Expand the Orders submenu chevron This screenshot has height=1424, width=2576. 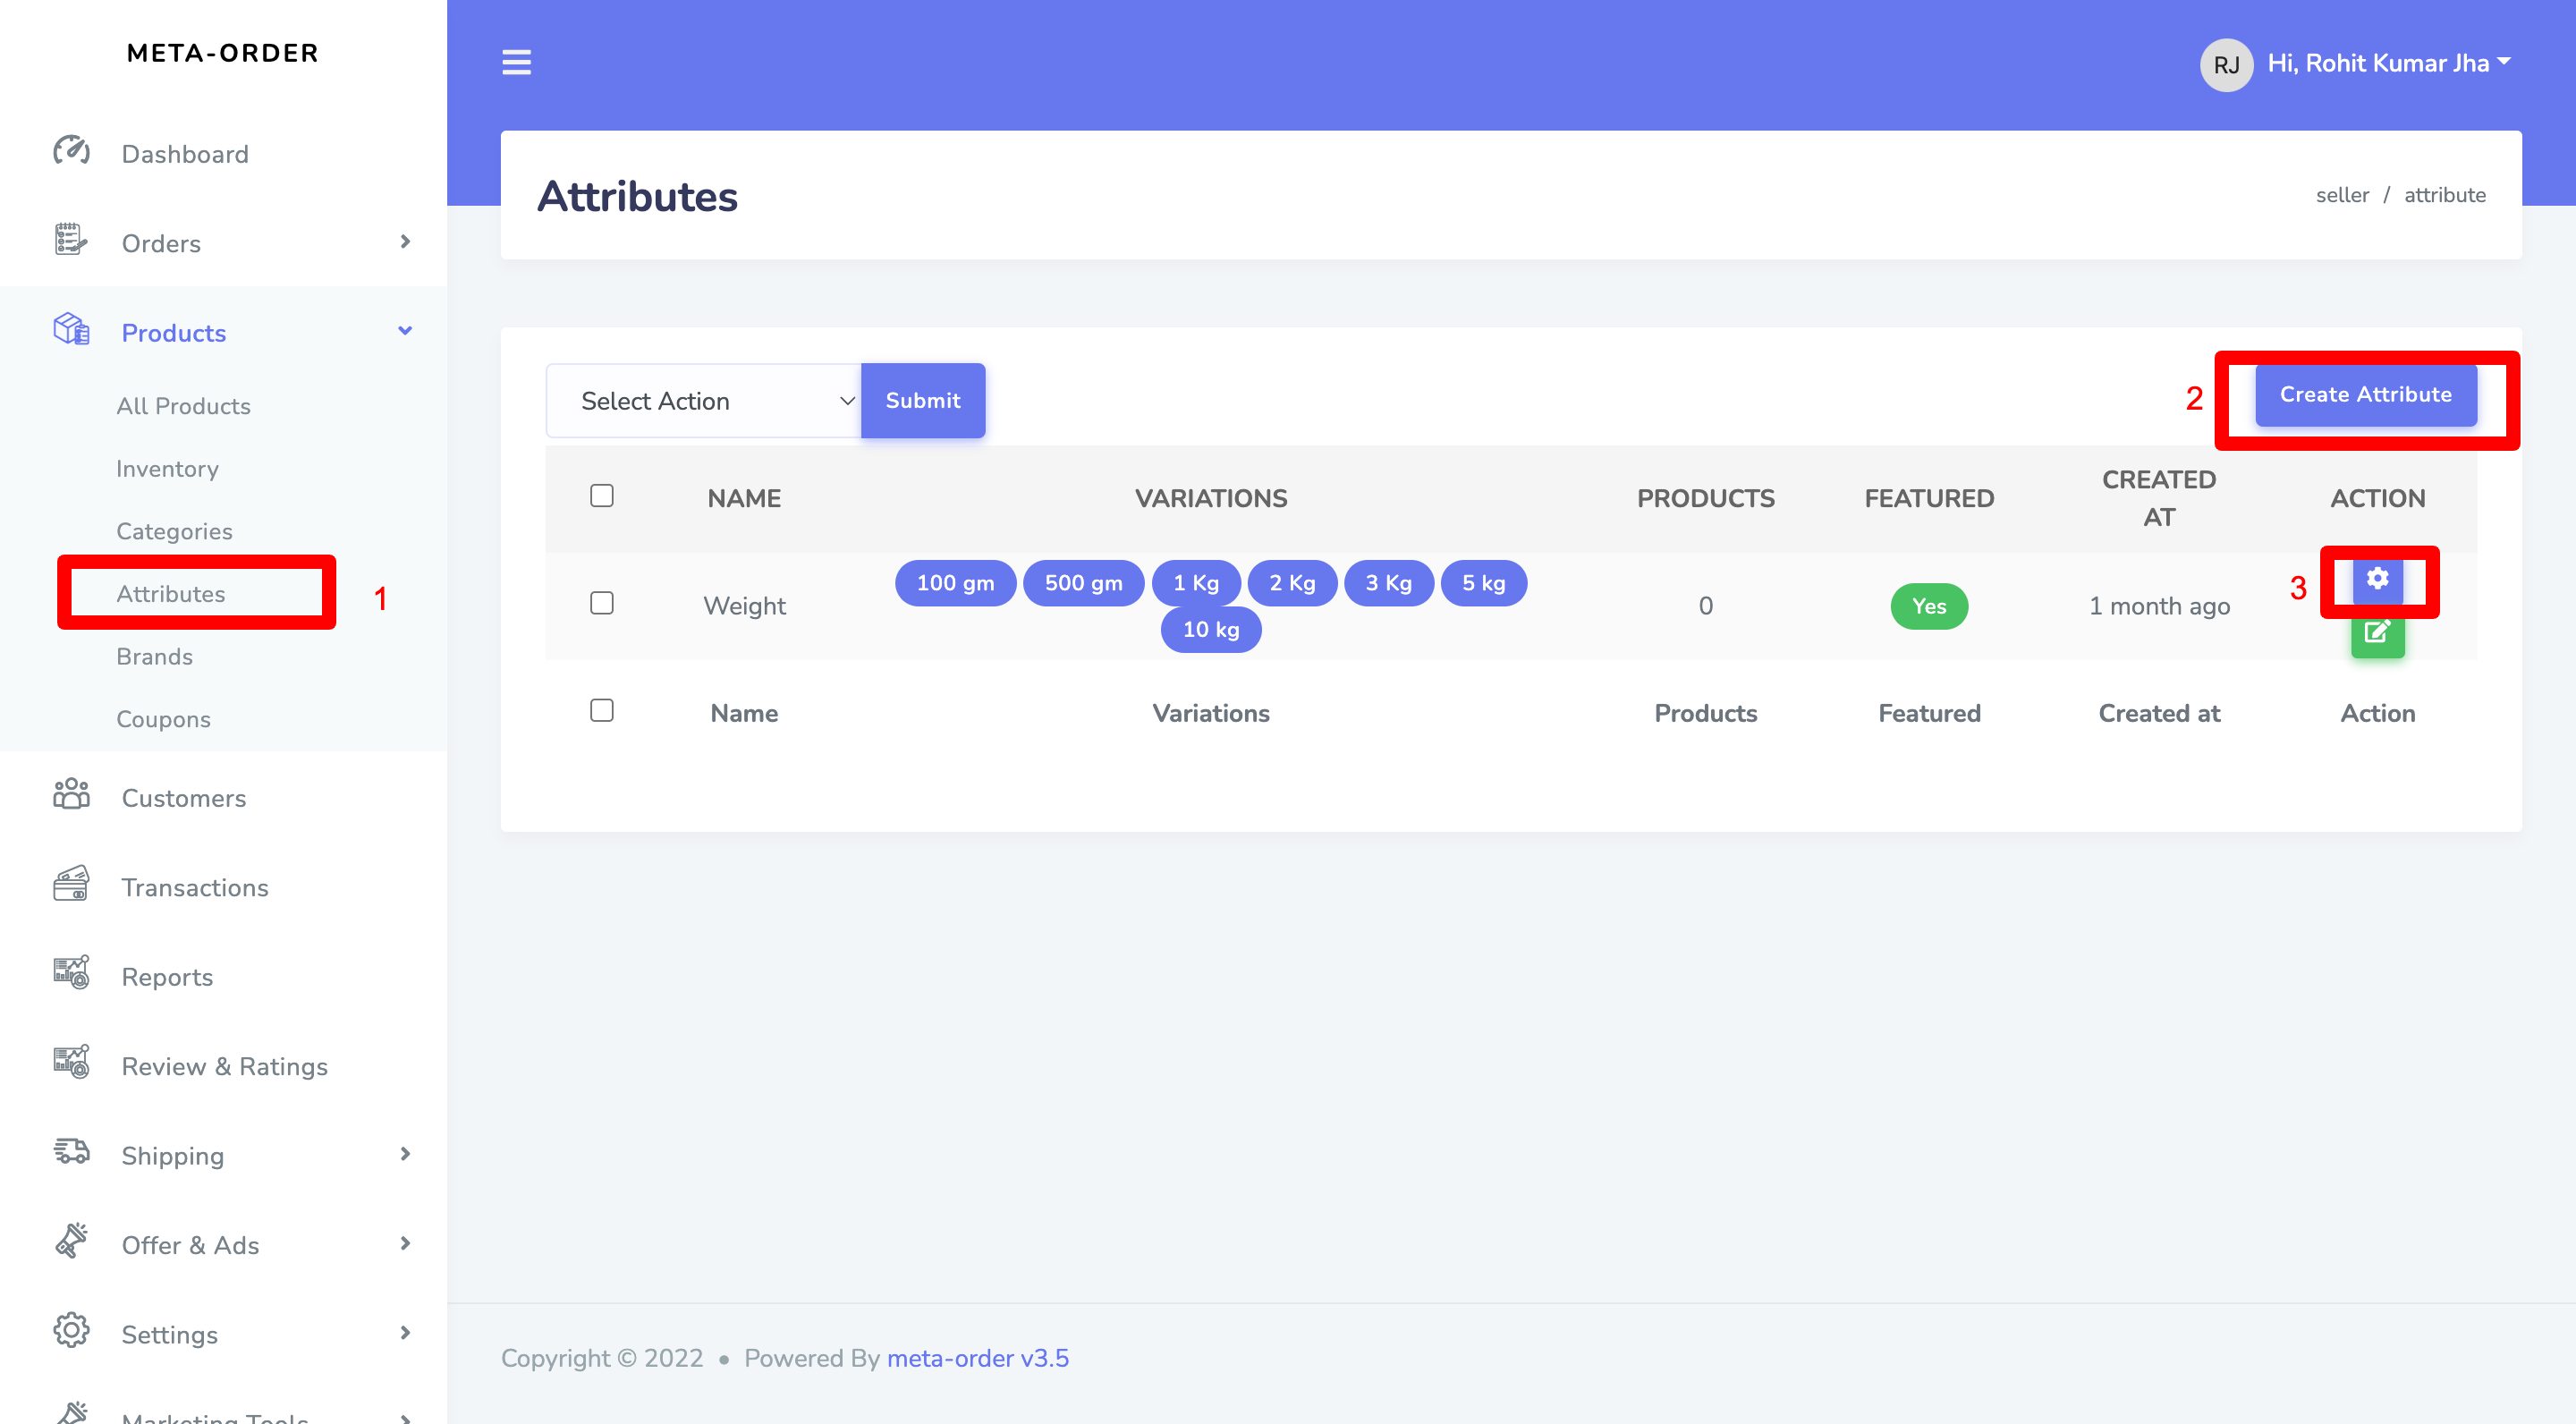[x=405, y=242]
